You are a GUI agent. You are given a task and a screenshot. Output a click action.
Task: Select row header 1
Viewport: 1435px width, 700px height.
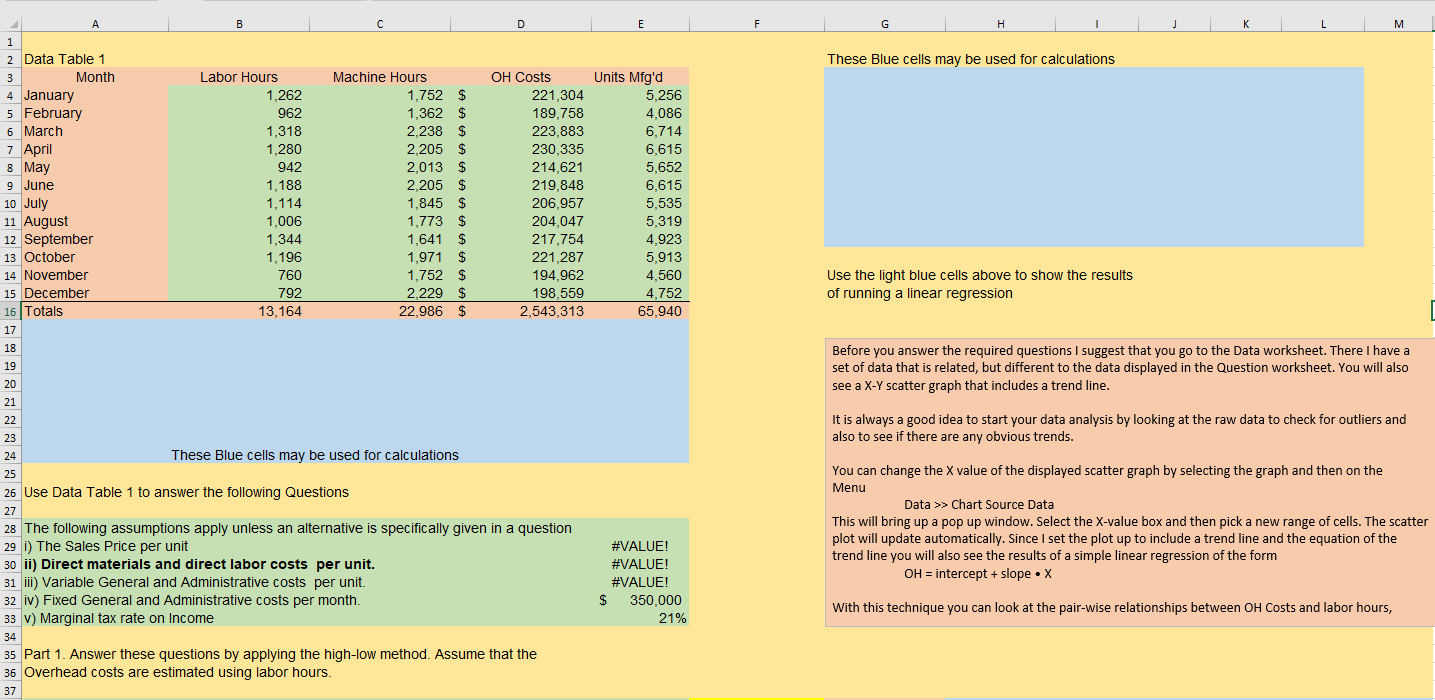9,41
